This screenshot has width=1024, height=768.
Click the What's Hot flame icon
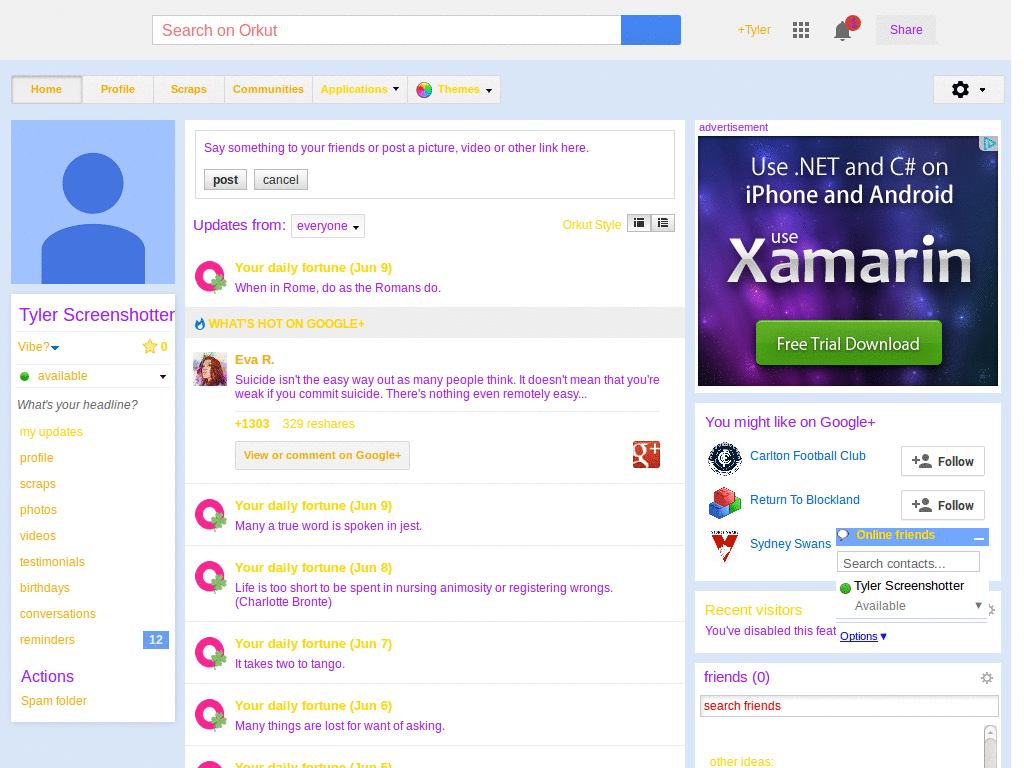(200, 323)
